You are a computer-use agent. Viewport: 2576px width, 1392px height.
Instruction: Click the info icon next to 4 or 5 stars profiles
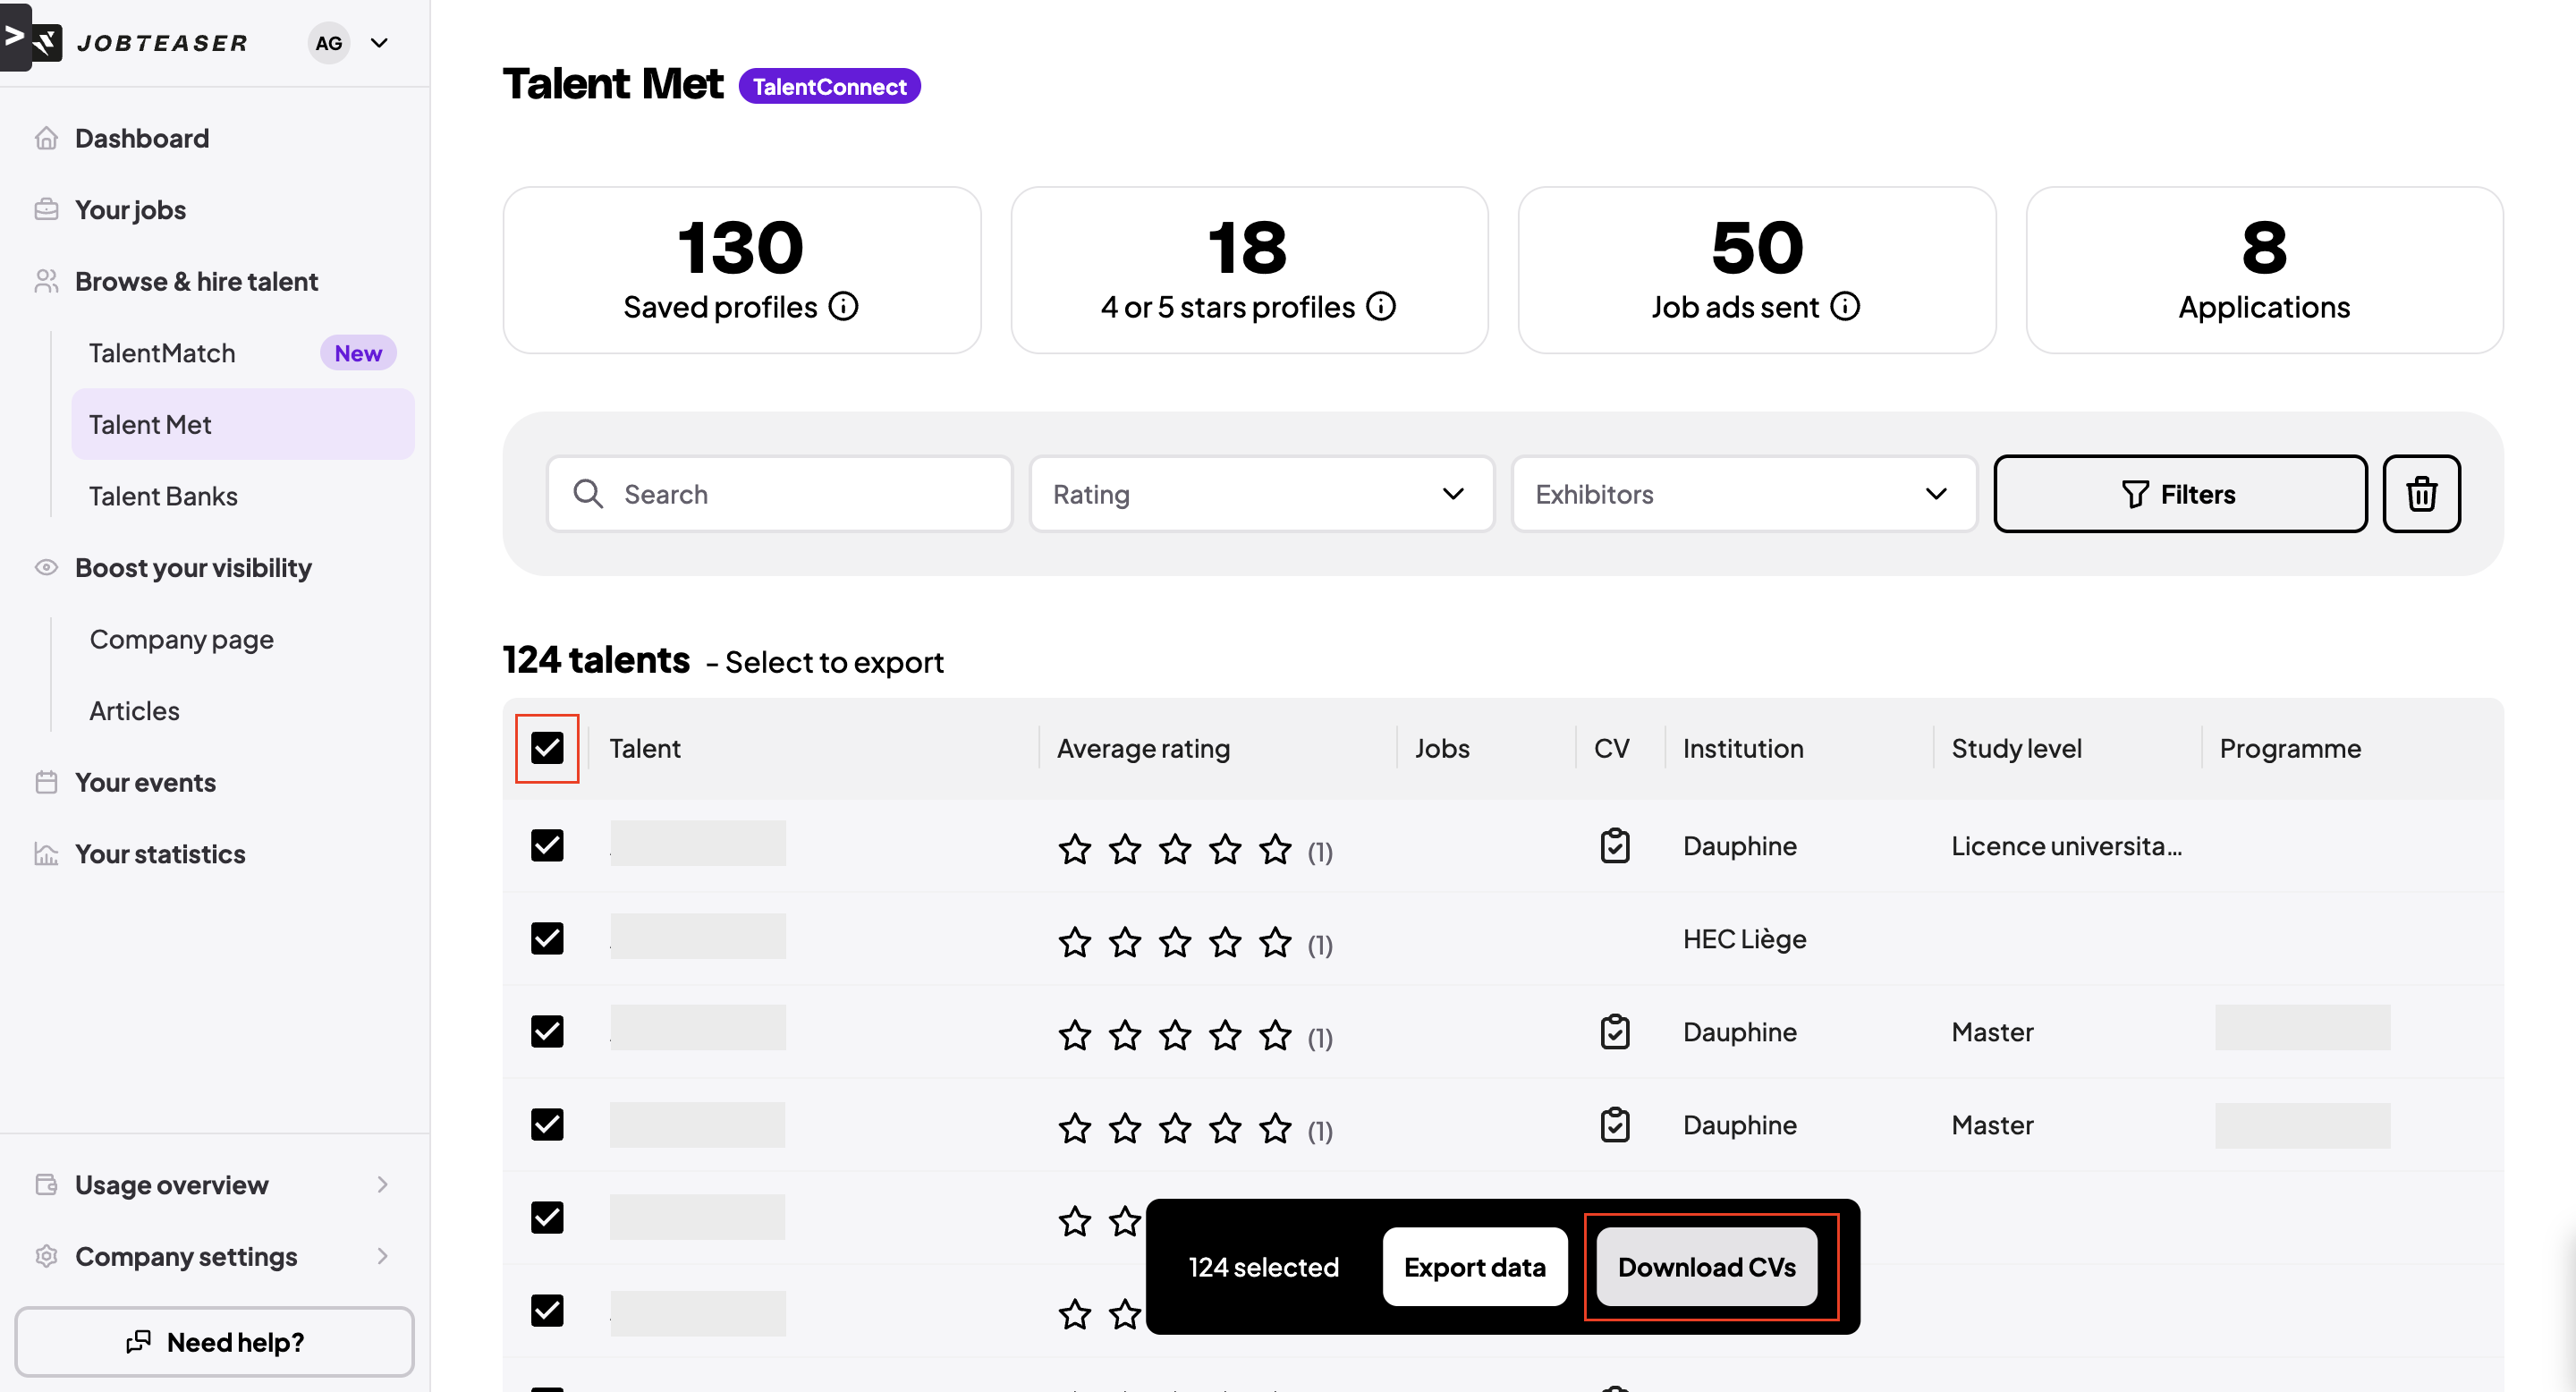click(1380, 306)
